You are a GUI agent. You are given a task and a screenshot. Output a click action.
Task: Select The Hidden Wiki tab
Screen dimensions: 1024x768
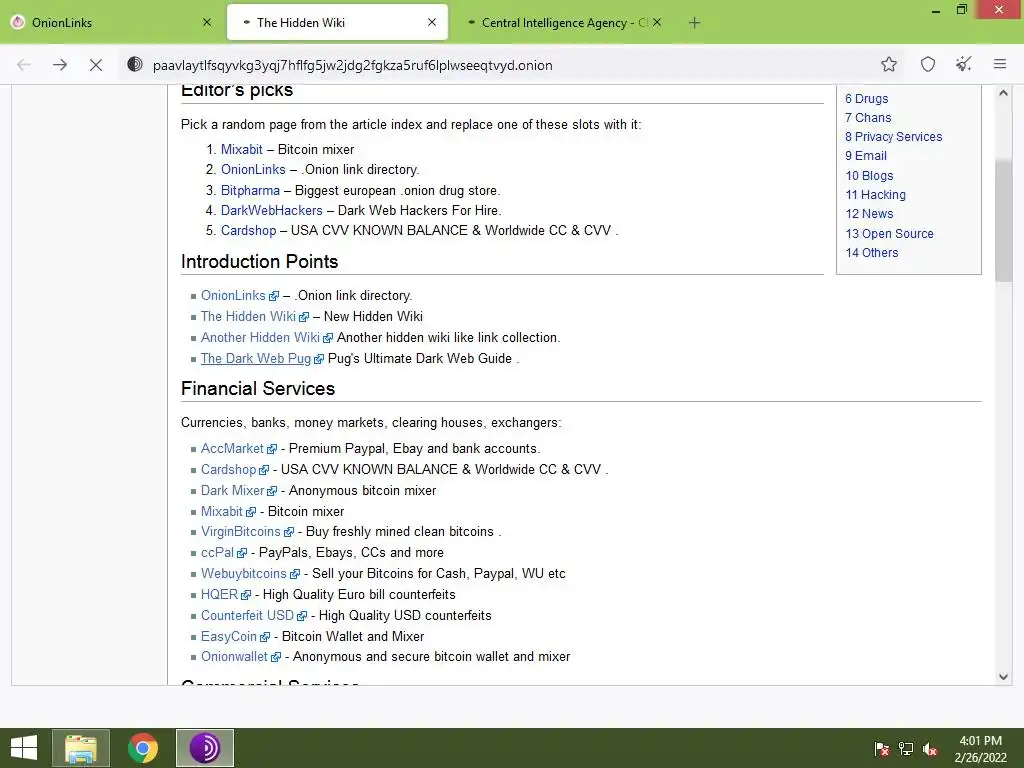pyautogui.click(x=337, y=22)
